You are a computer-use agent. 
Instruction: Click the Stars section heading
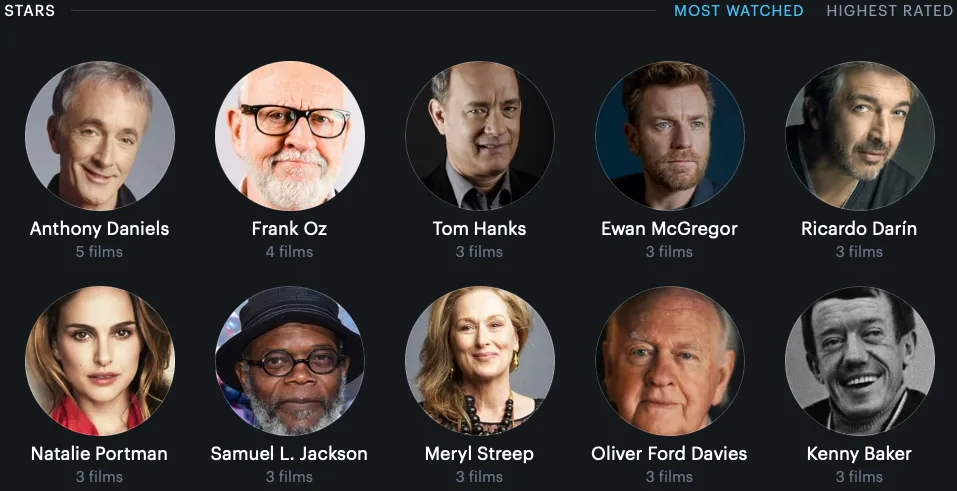tap(29, 11)
